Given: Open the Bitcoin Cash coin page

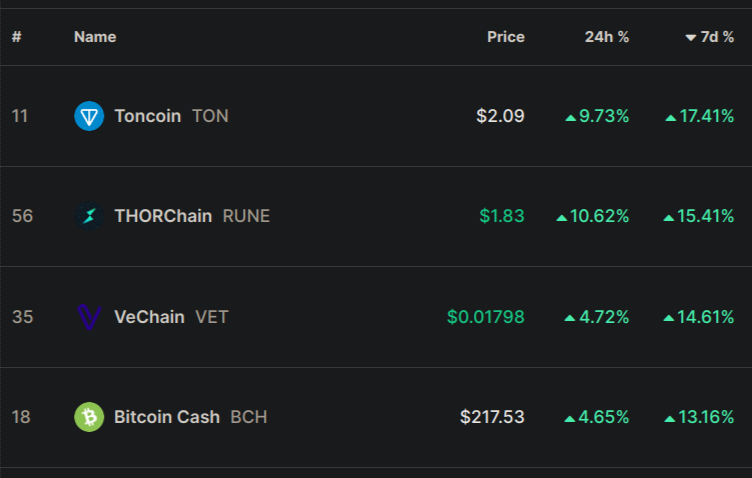Looking at the screenshot, I should 167,417.
